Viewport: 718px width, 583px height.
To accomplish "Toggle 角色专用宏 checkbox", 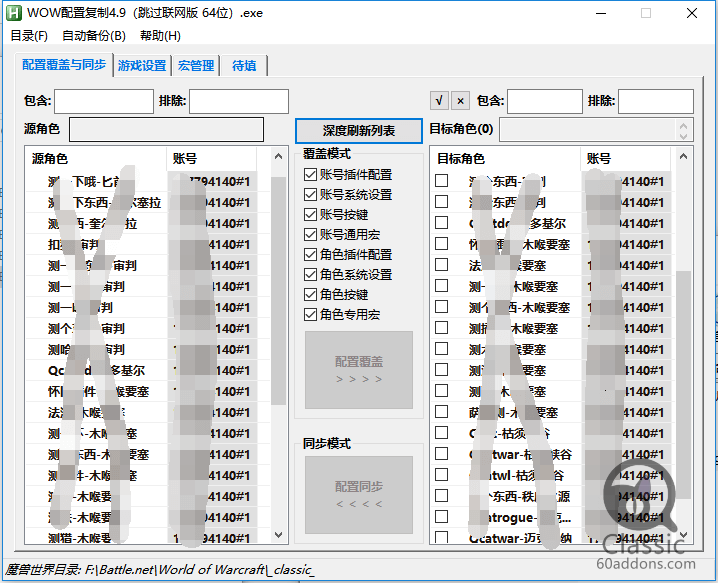I will coord(342,315).
